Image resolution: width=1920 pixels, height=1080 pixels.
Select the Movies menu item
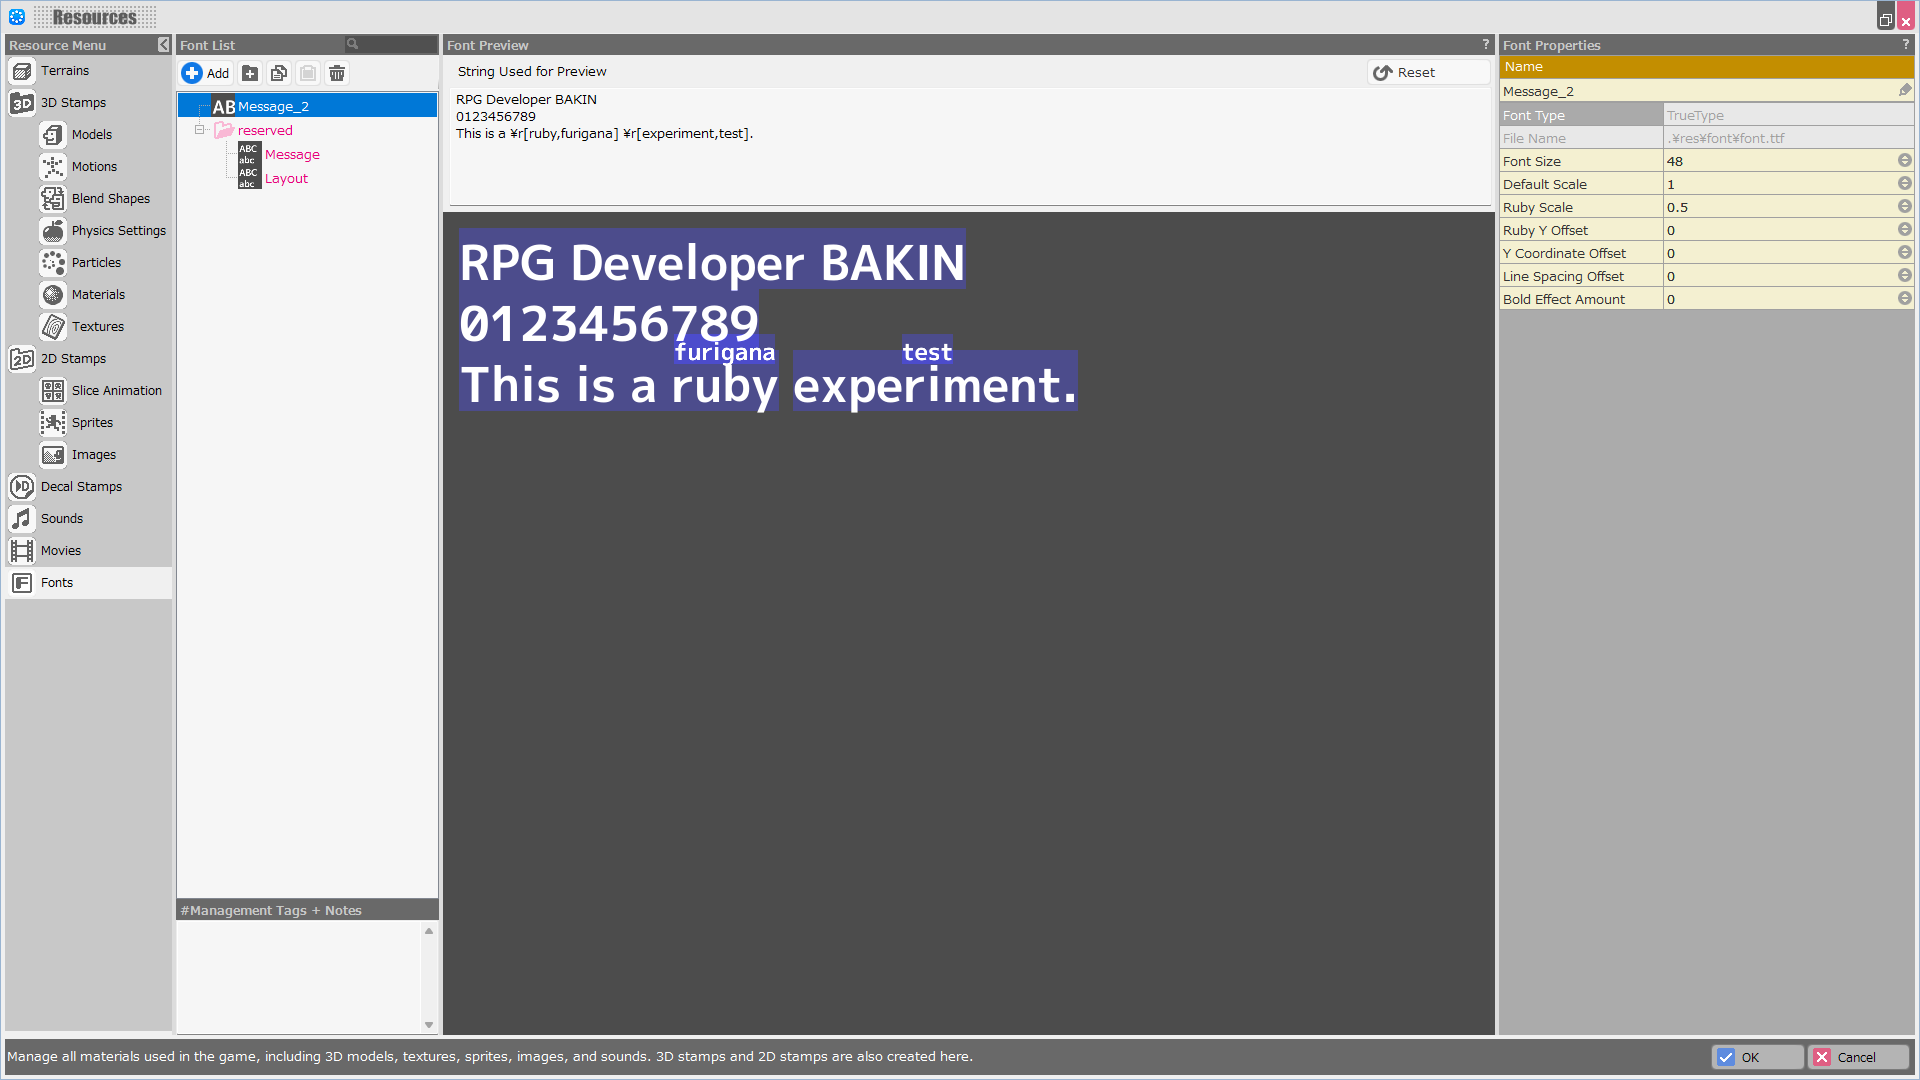[x=61, y=551]
